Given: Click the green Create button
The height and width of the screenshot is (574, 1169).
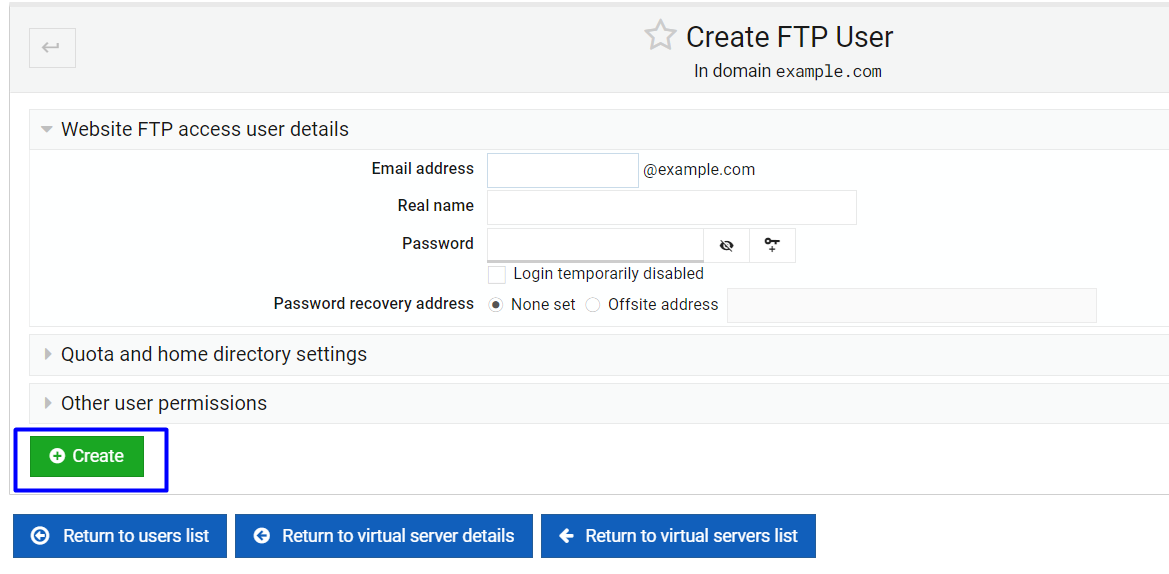Looking at the screenshot, I should [x=86, y=456].
